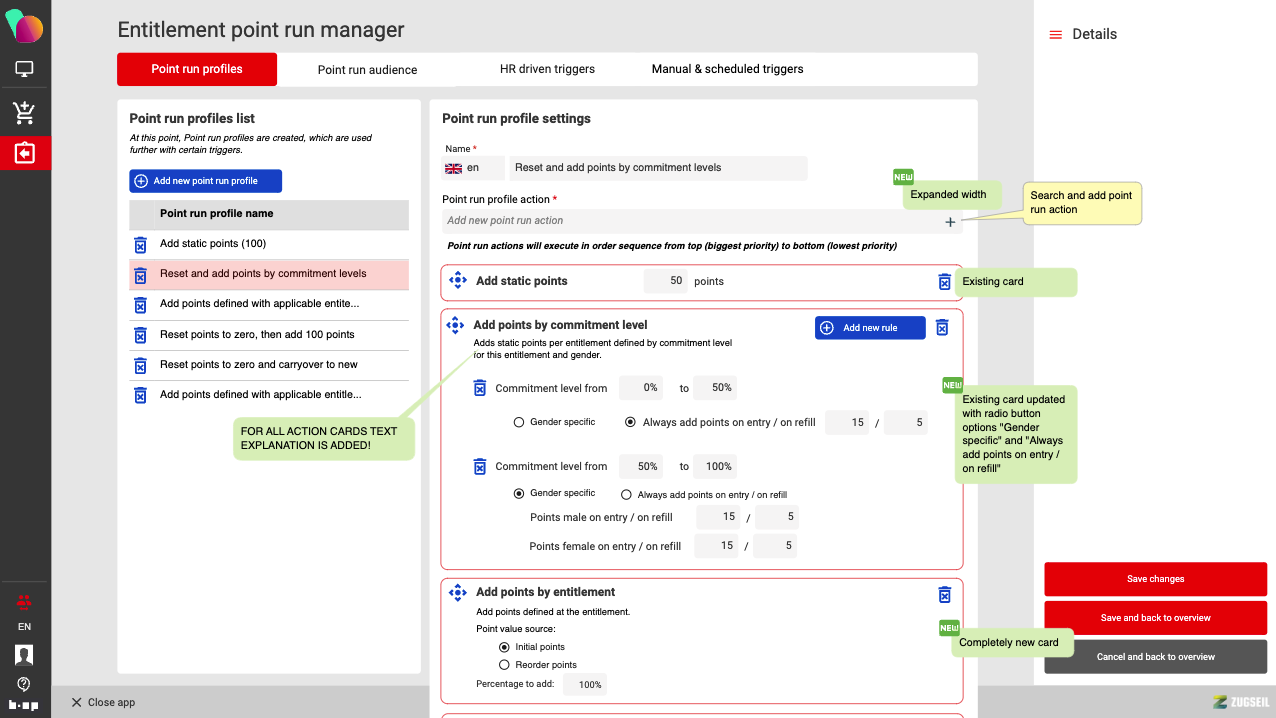The height and width of the screenshot is (718, 1276).
Task: Delete the 'Add static points (100)' profile
Action: [x=140, y=244]
